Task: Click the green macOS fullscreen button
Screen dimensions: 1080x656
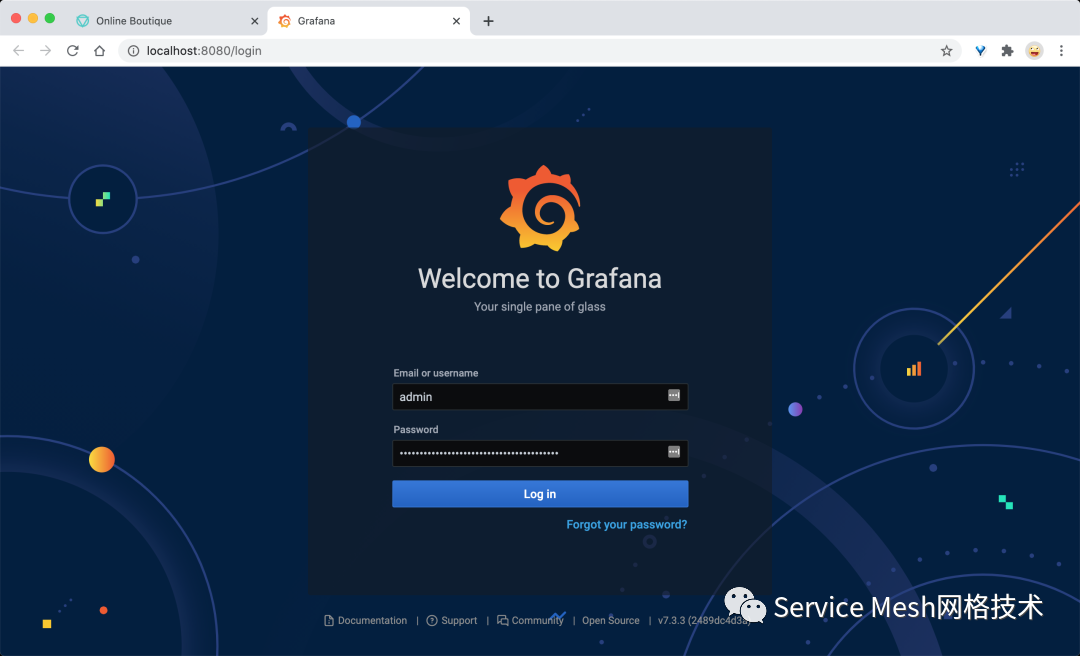Action: click(x=50, y=18)
